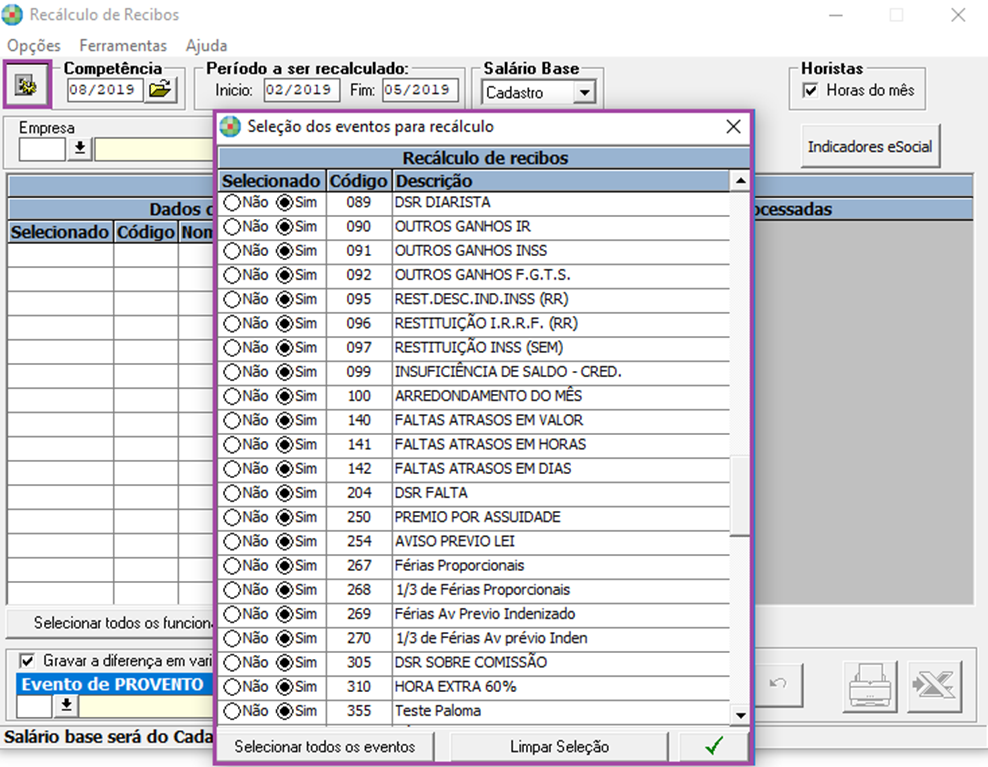The height and width of the screenshot is (767, 988).
Task: Select Não for event 089 DSR DIARISTA
Action: tap(232, 202)
